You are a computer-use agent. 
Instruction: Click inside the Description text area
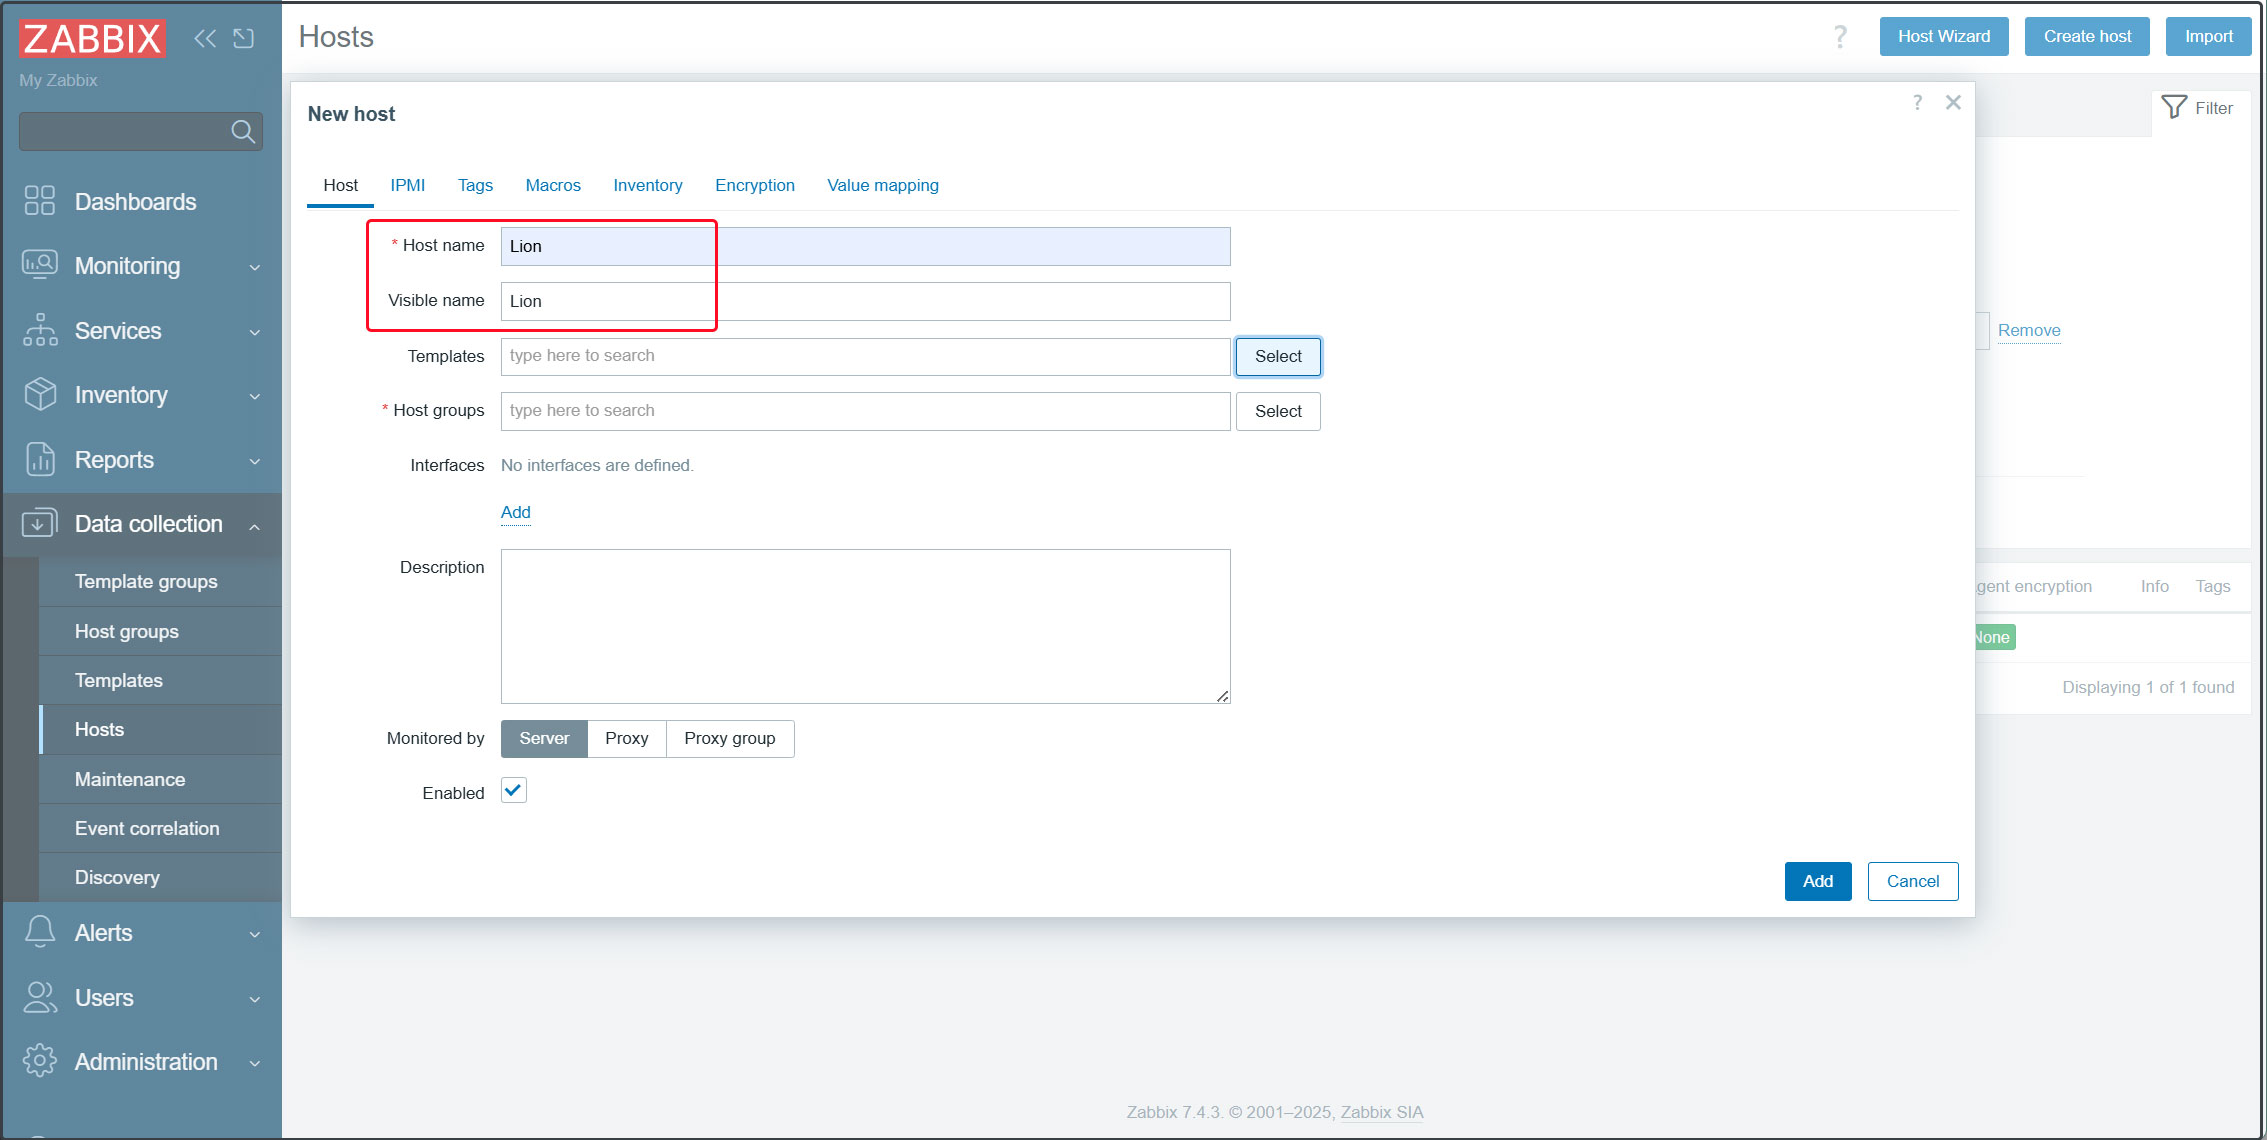pyautogui.click(x=865, y=625)
